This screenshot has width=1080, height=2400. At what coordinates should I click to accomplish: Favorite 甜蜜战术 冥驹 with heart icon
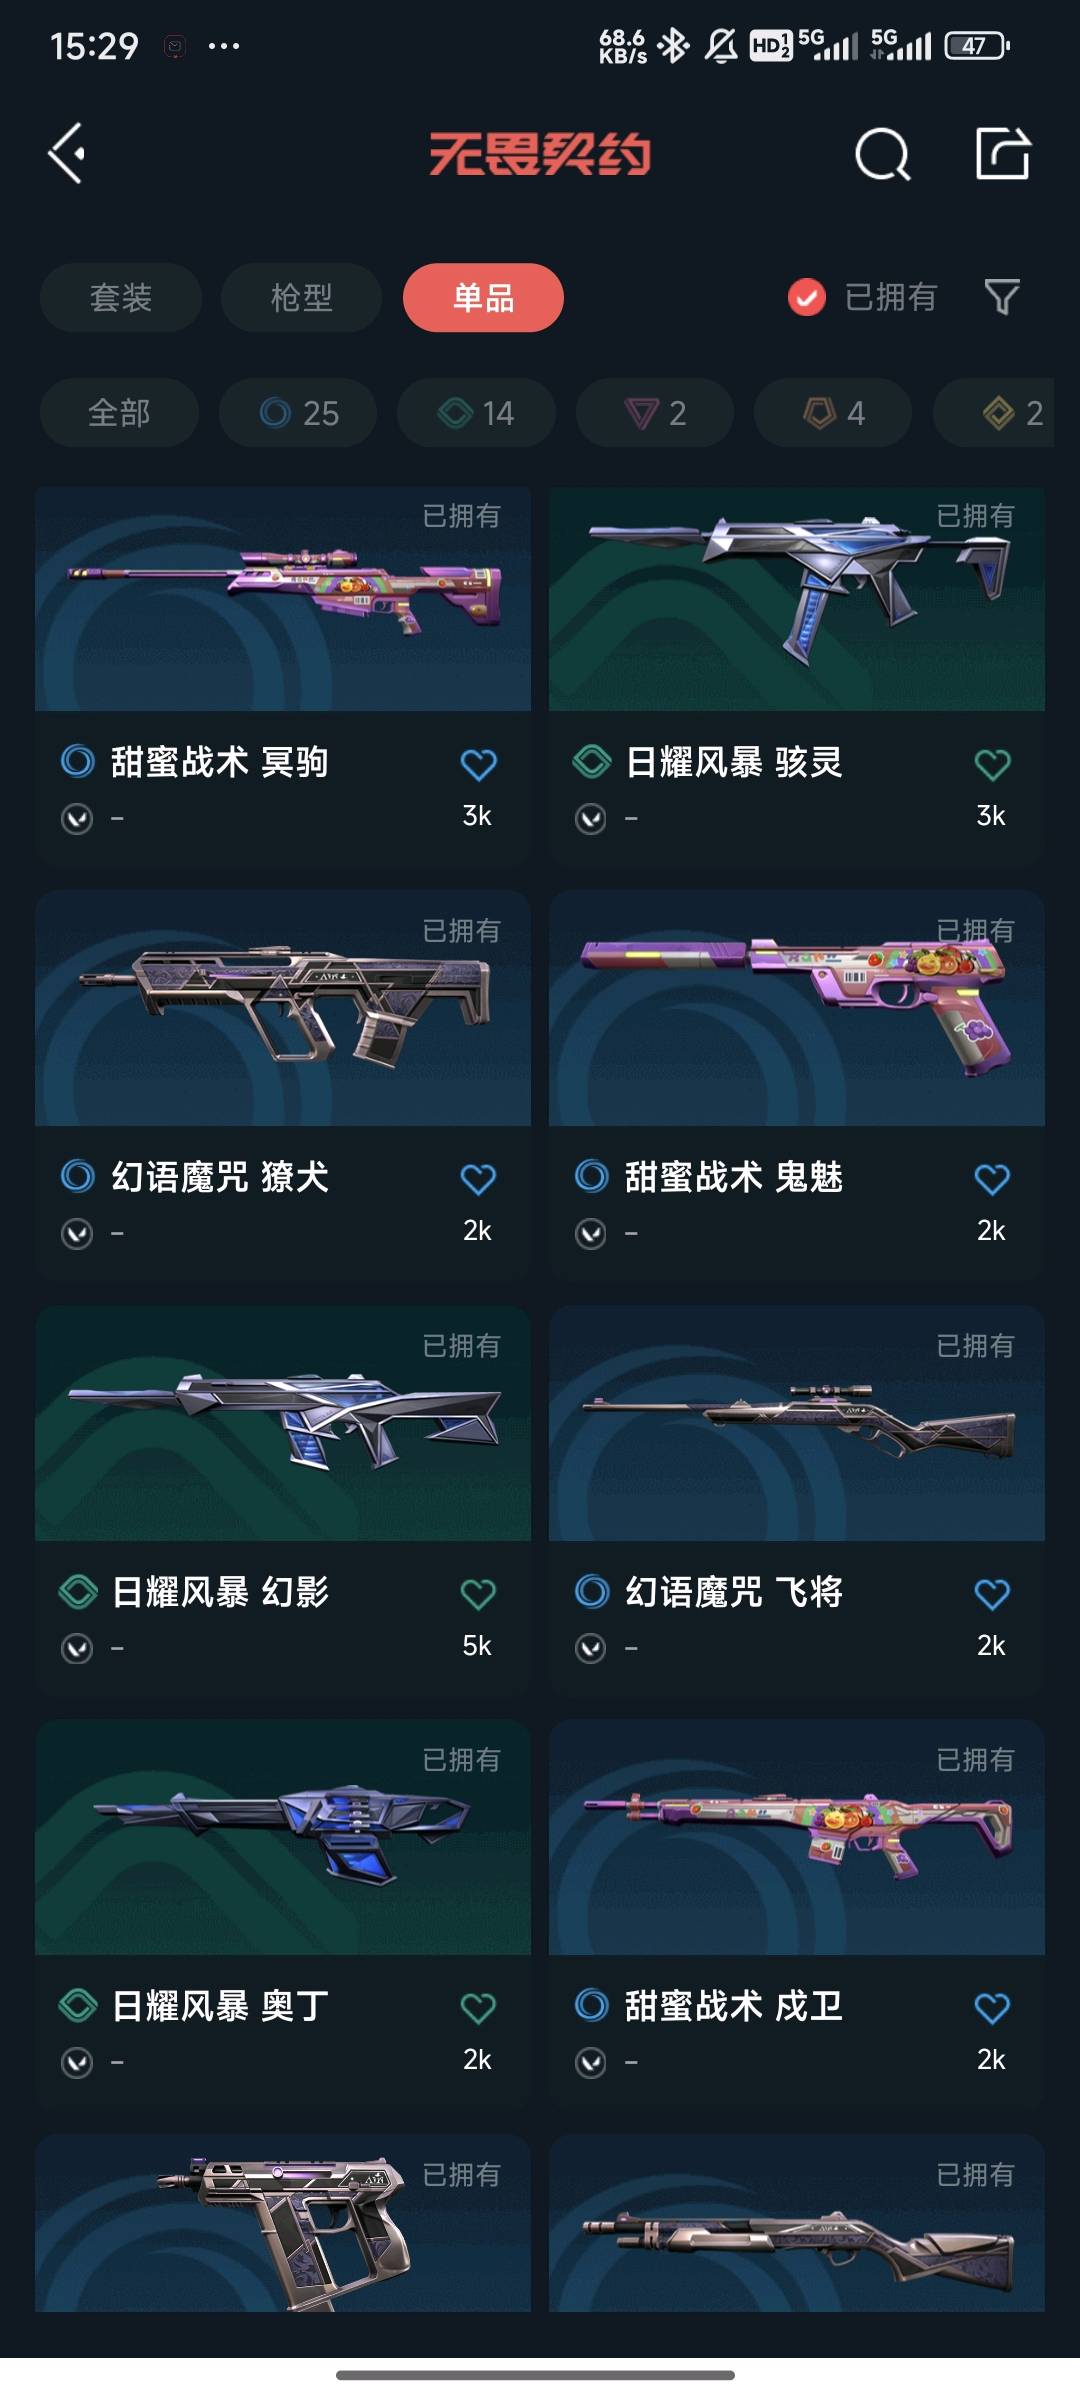pyautogui.click(x=478, y=764)
